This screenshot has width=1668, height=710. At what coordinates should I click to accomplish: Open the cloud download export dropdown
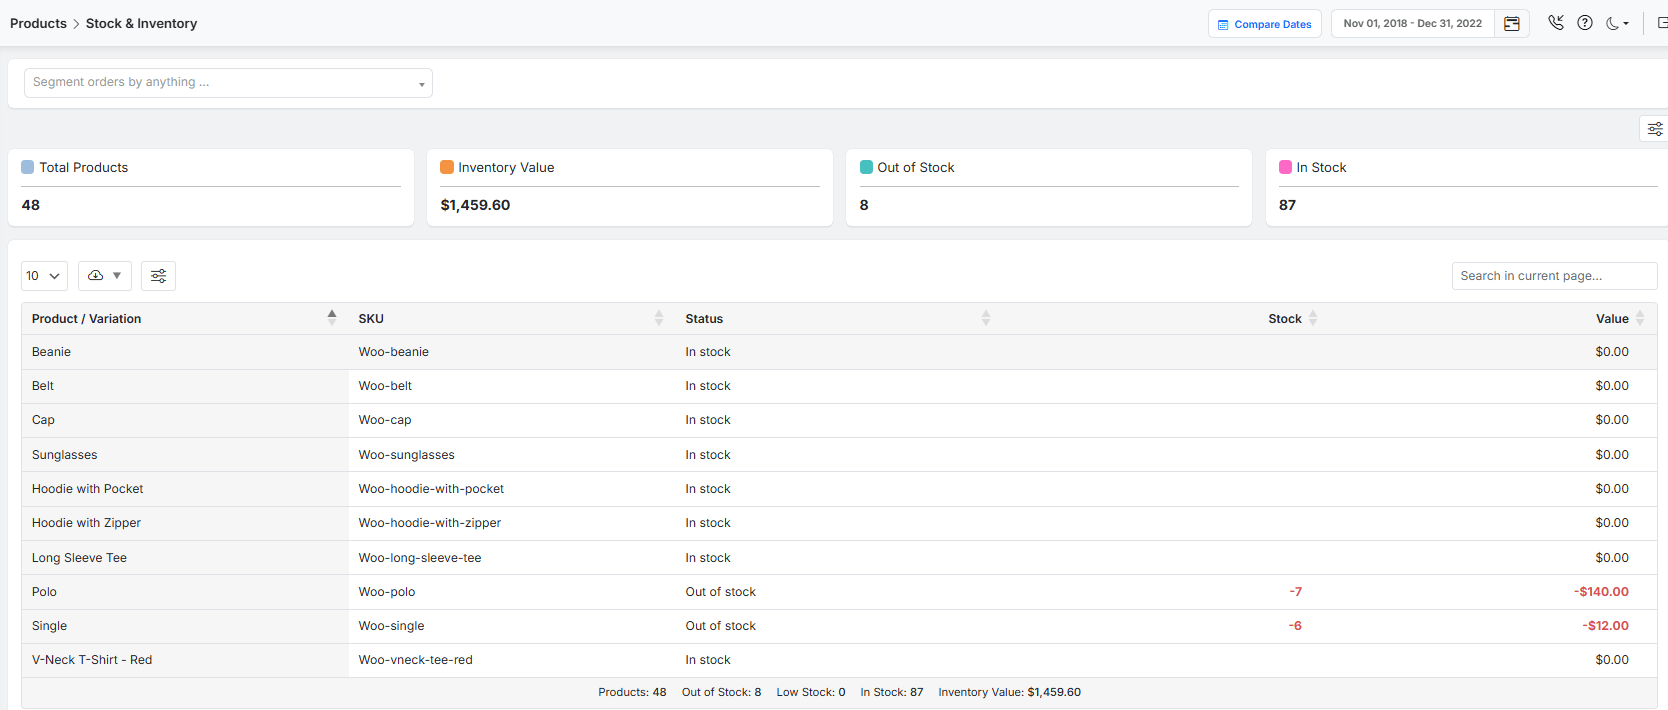(x=105, y=276)
